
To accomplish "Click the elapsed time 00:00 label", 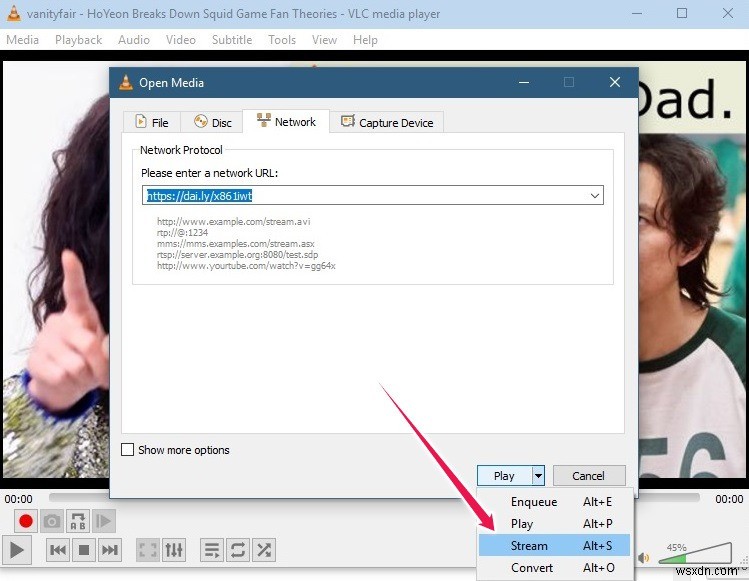I will [x=19, y=499].
